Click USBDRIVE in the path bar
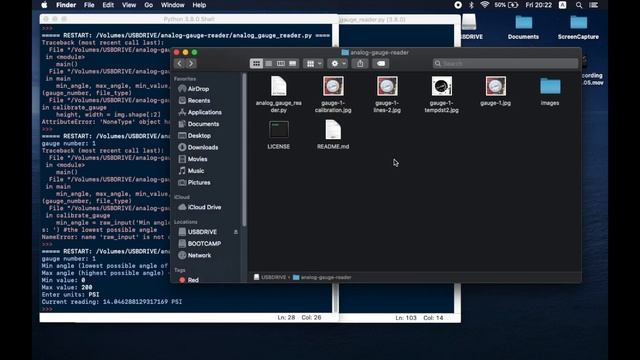This screenshot has width=640, height=360. [270, 277]
